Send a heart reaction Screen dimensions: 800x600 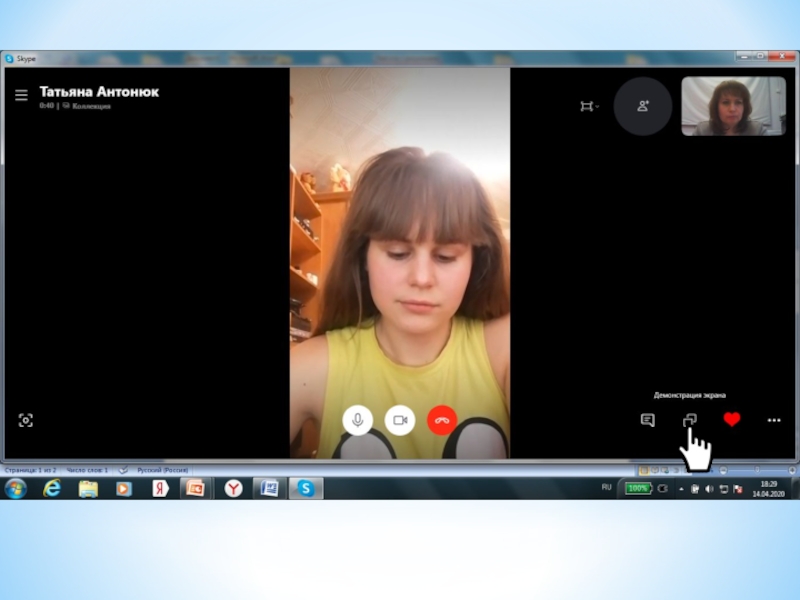tap(731, 420)
